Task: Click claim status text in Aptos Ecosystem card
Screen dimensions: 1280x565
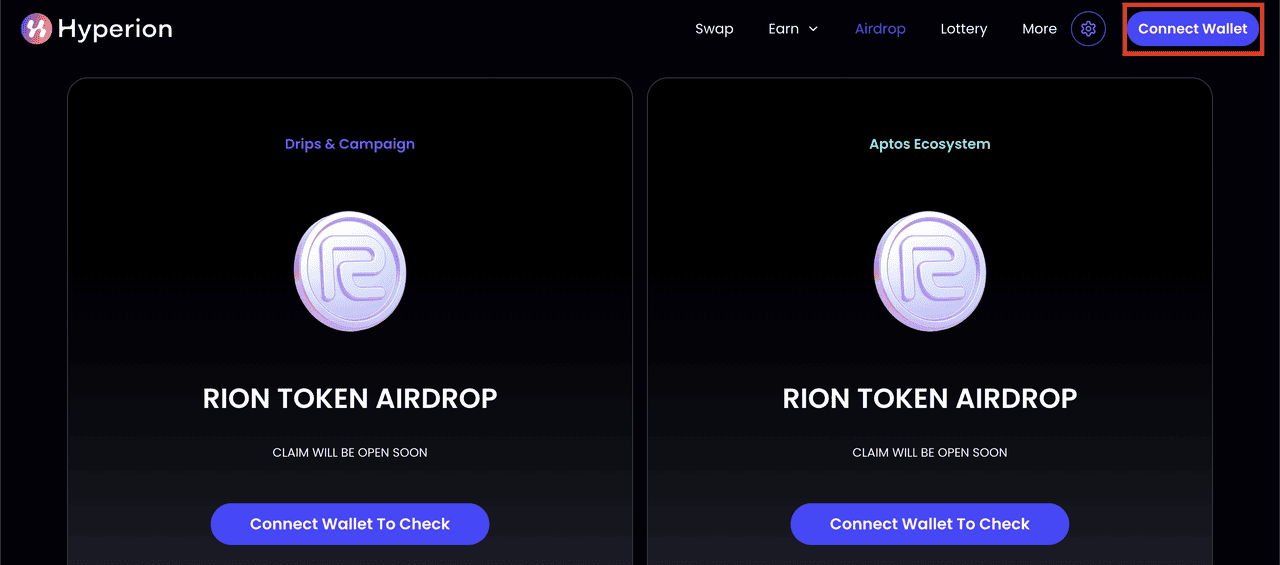Action: (x=930, y=453)
